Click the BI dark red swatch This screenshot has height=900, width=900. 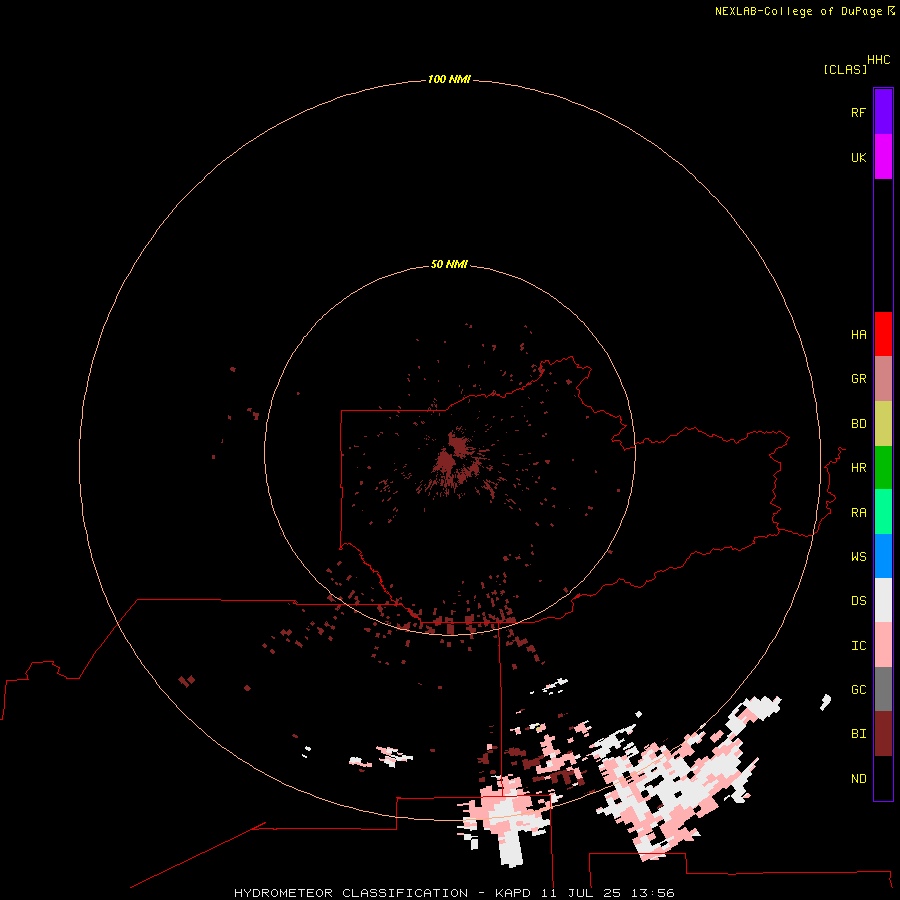883,734
